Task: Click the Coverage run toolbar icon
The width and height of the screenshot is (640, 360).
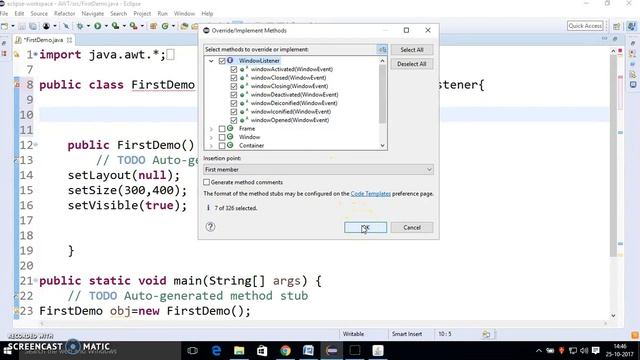Action: pos(116,26)
